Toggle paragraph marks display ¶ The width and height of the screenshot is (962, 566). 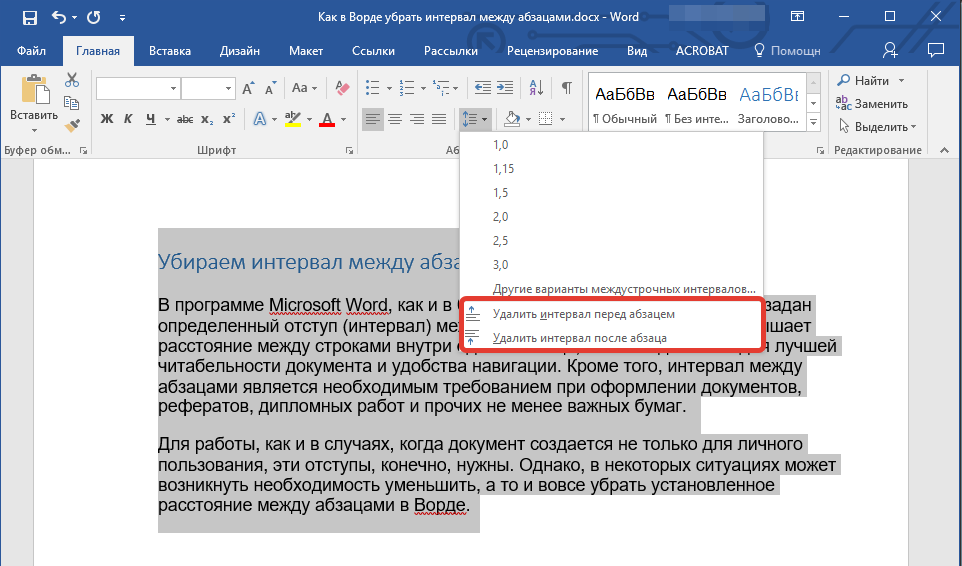567,88
